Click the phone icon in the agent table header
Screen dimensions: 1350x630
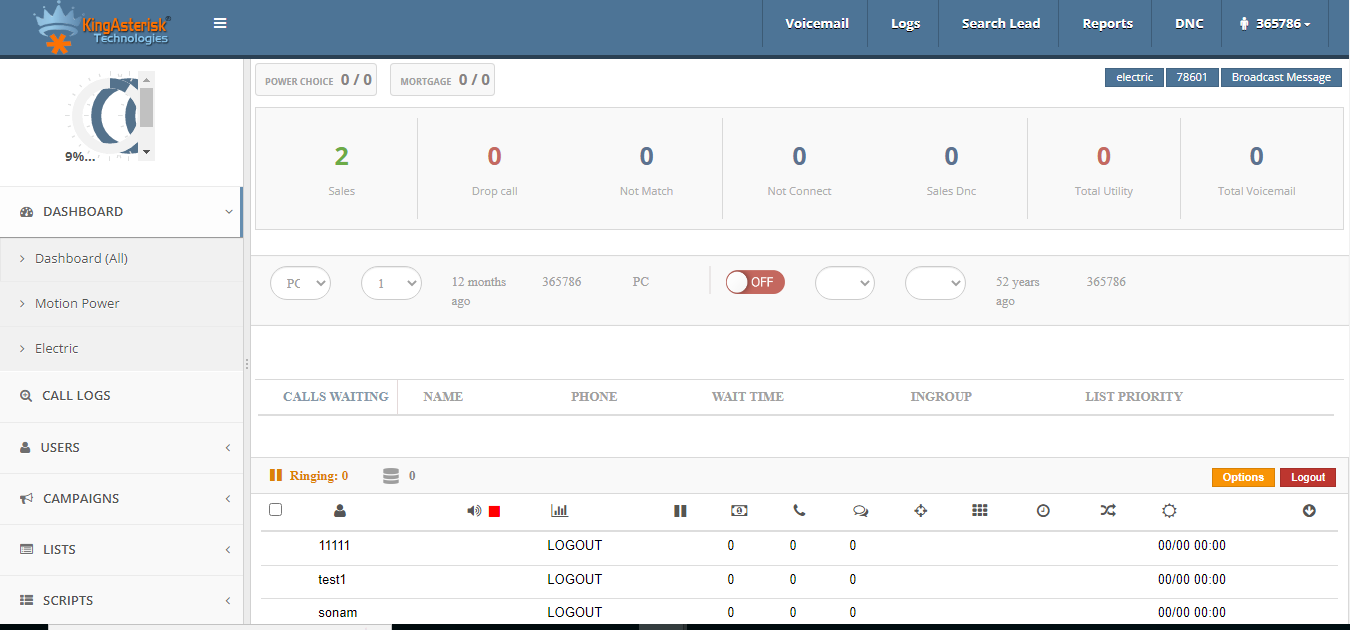tap(798, 510)
